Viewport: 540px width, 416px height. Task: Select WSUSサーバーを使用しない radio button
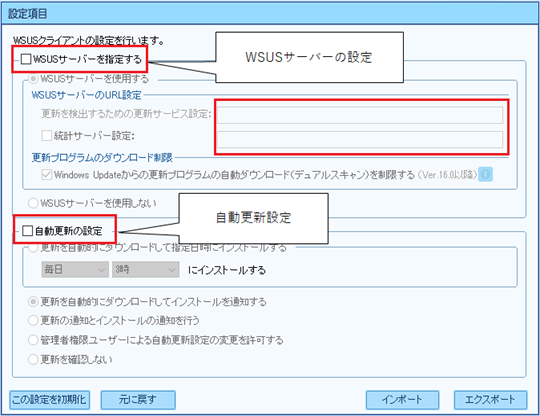pyautogui.click(x=33, y=203)
